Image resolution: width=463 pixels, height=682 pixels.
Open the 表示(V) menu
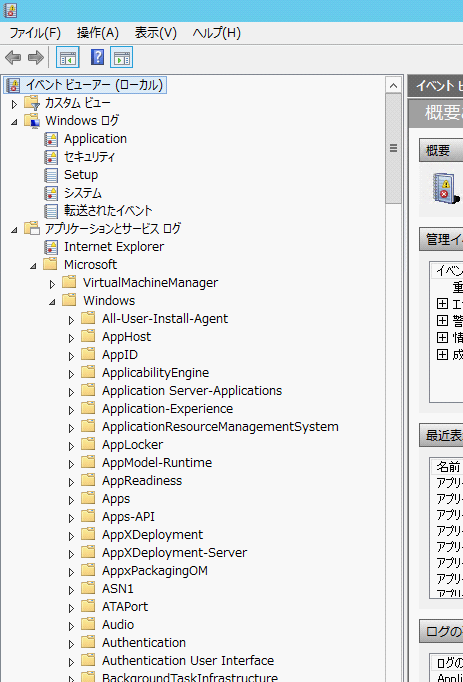pyautogui.click(x=156, y=33)
